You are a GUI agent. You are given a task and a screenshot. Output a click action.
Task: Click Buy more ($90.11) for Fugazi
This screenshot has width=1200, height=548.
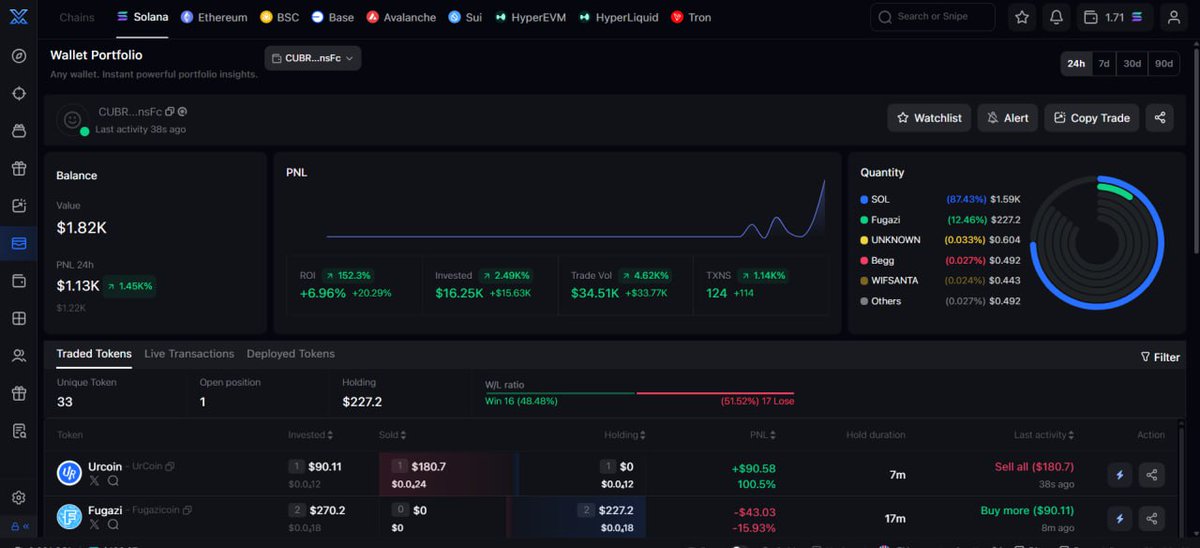pyautogui.click(x=1027, y=510)
